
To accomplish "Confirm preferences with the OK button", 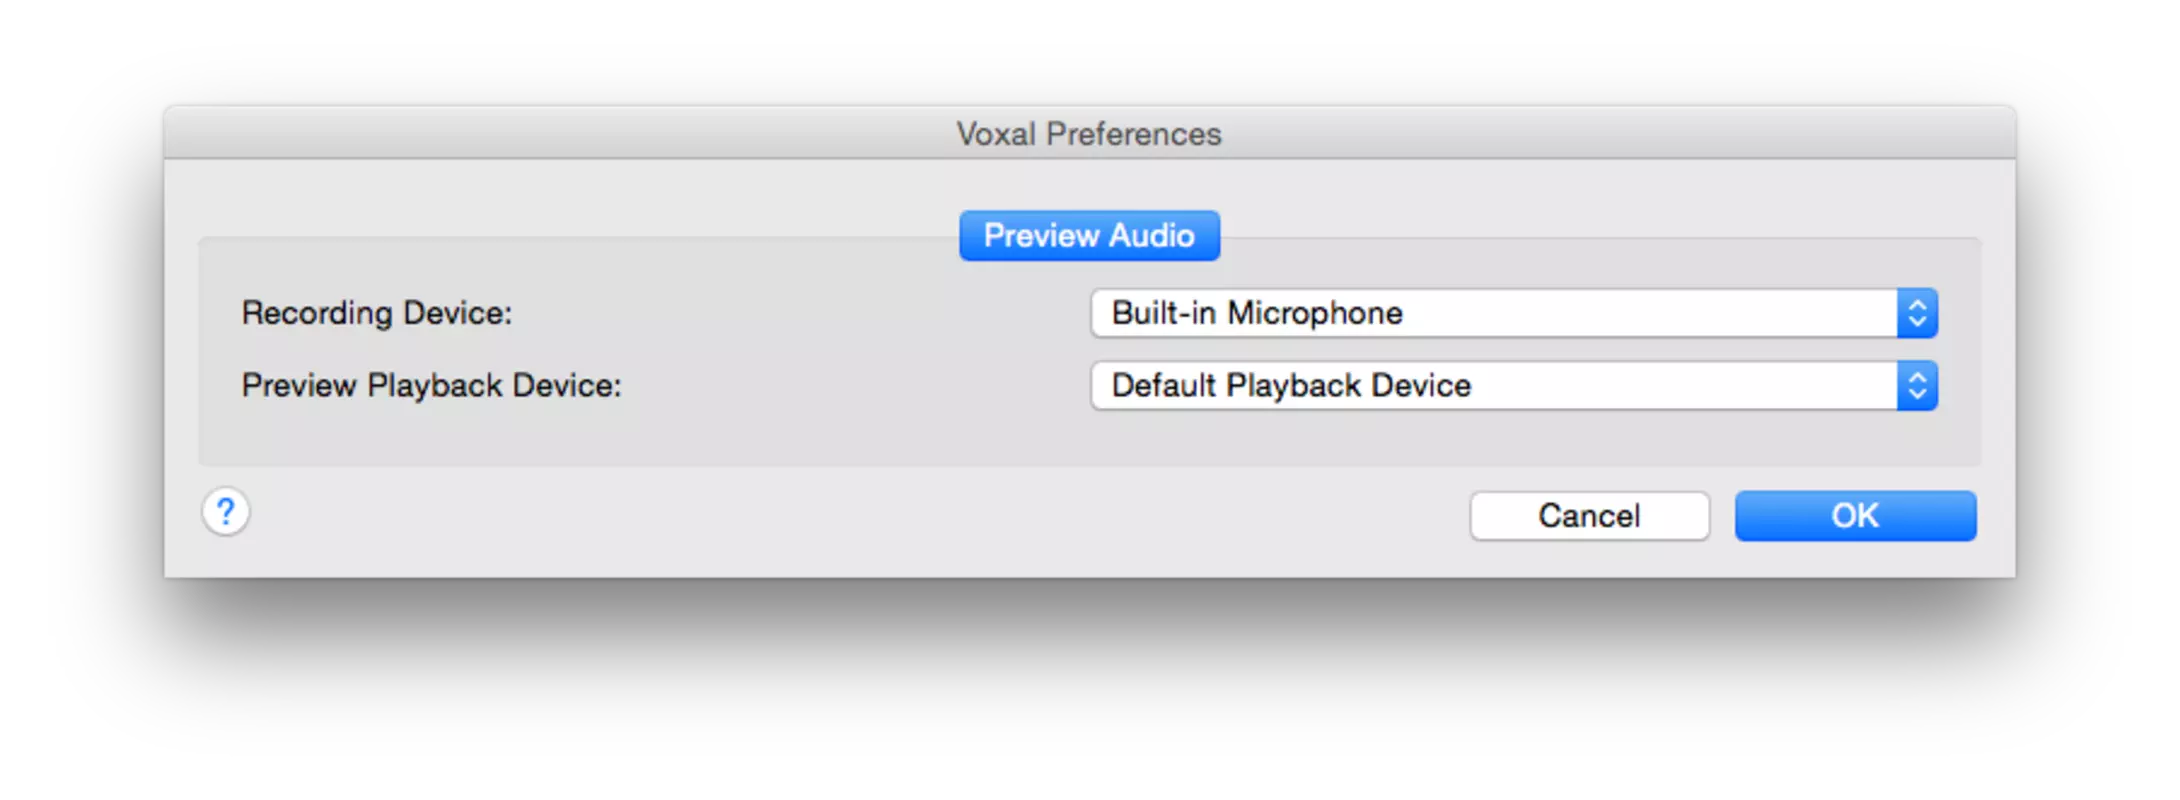I will 1855,516.
